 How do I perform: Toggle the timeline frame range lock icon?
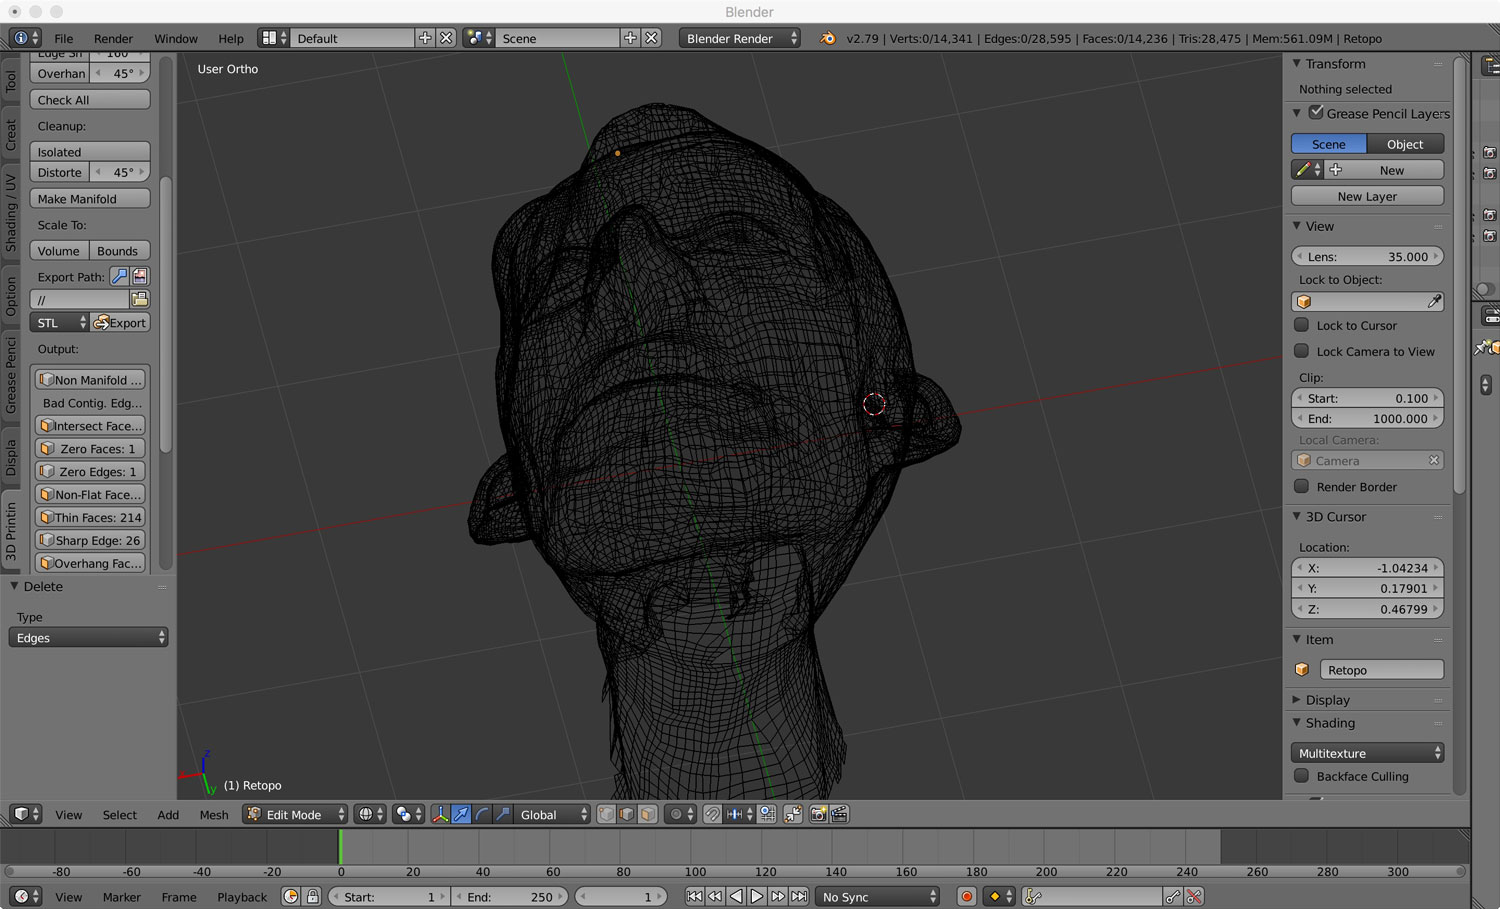click(313, 897)
